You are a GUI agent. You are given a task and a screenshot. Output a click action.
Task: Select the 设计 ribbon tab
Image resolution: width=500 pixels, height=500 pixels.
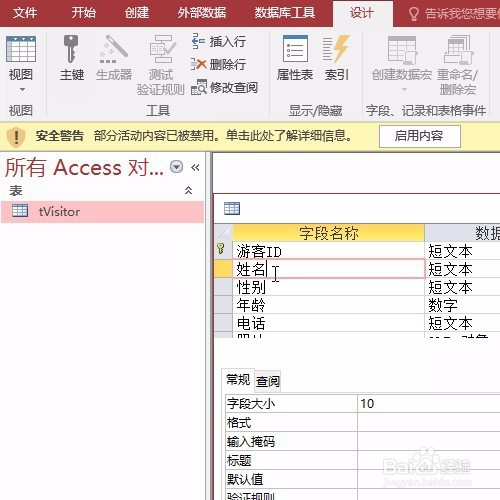[x=362, y=14]
